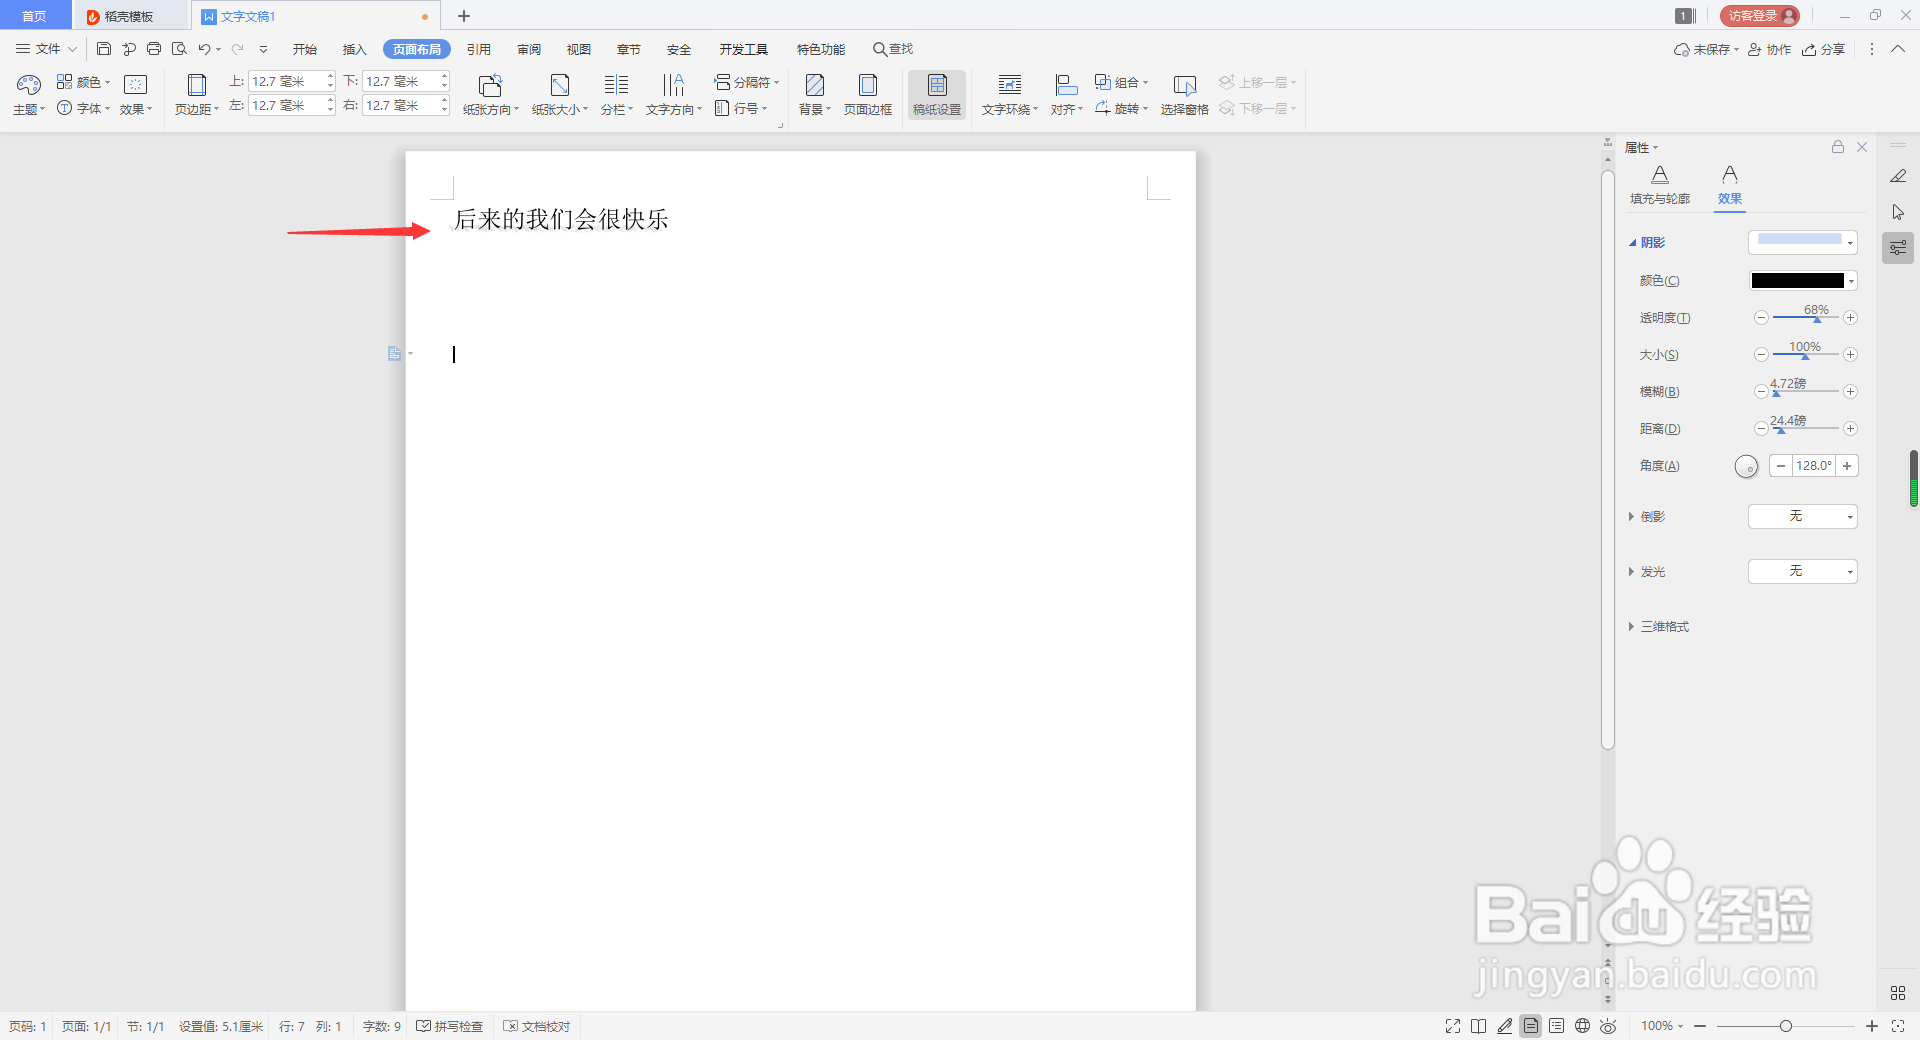Open 纸张方向 paper orientation options
Screen dimensions: 1920x1040
pos(491,95)
